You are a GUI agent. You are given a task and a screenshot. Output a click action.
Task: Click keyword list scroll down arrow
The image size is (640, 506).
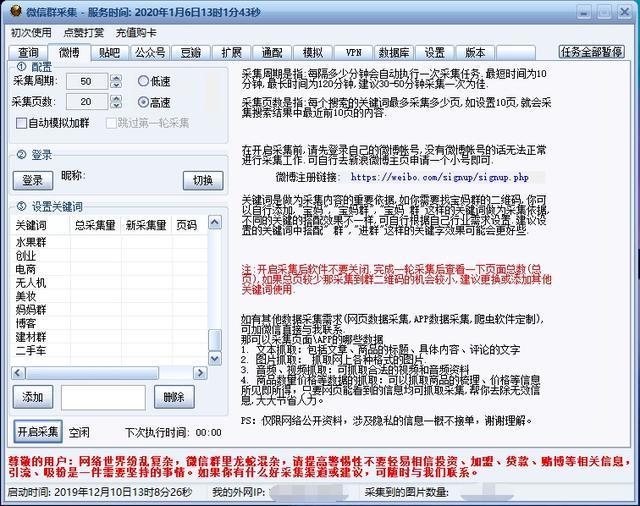[x=215, y=358]
